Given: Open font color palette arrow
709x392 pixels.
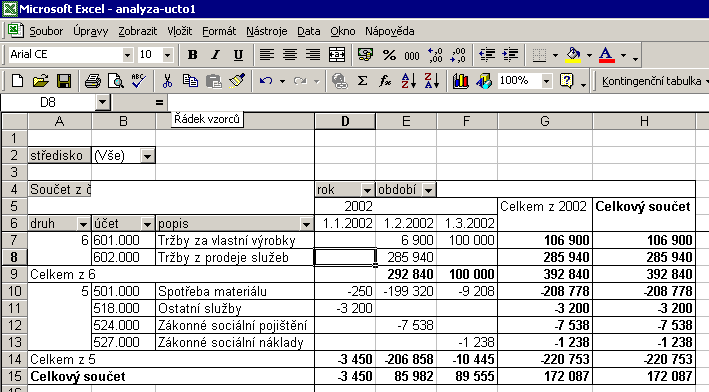Looking at the screenshot, I should coord(624,56).
